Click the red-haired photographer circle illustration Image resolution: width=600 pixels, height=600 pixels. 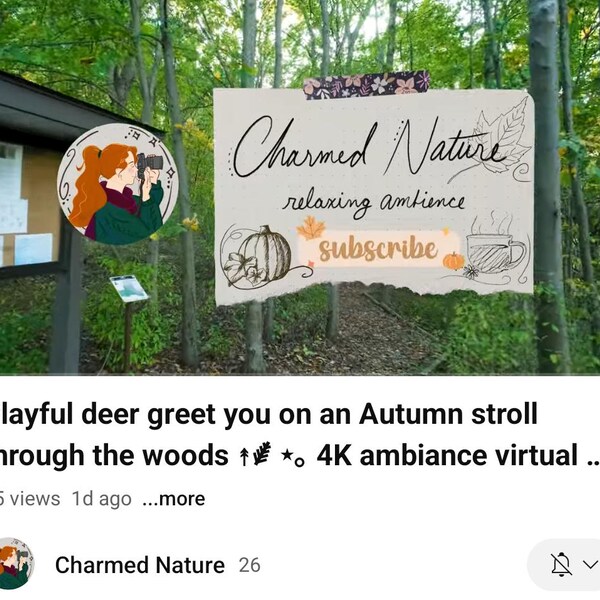(x=118, y=184)
